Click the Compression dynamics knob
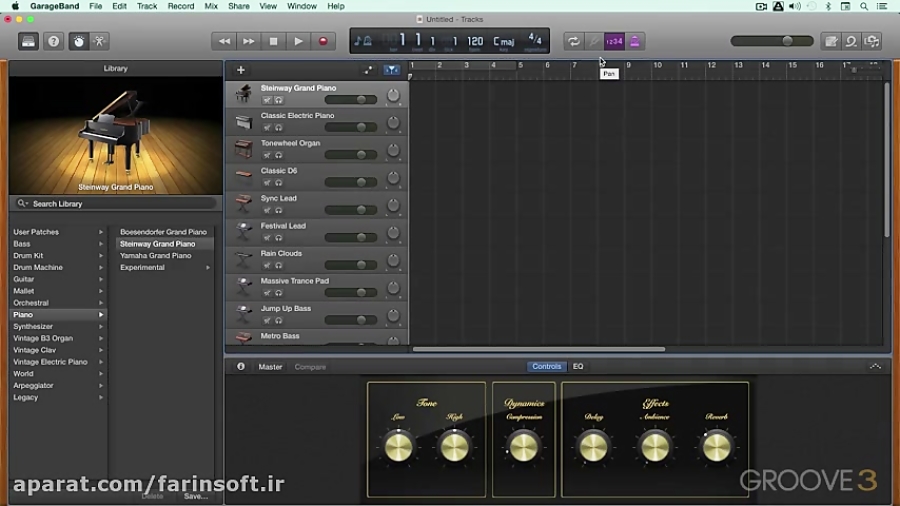The image size is (900, 506). coord(523,447)
